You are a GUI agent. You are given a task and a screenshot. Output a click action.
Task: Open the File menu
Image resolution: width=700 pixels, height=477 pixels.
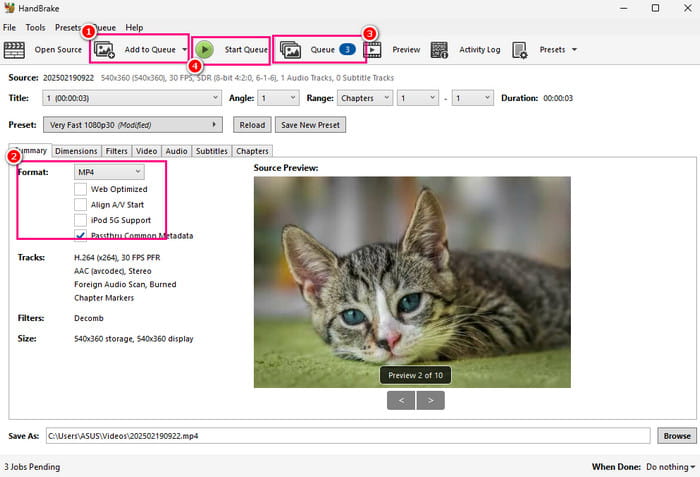pos(9,28)
